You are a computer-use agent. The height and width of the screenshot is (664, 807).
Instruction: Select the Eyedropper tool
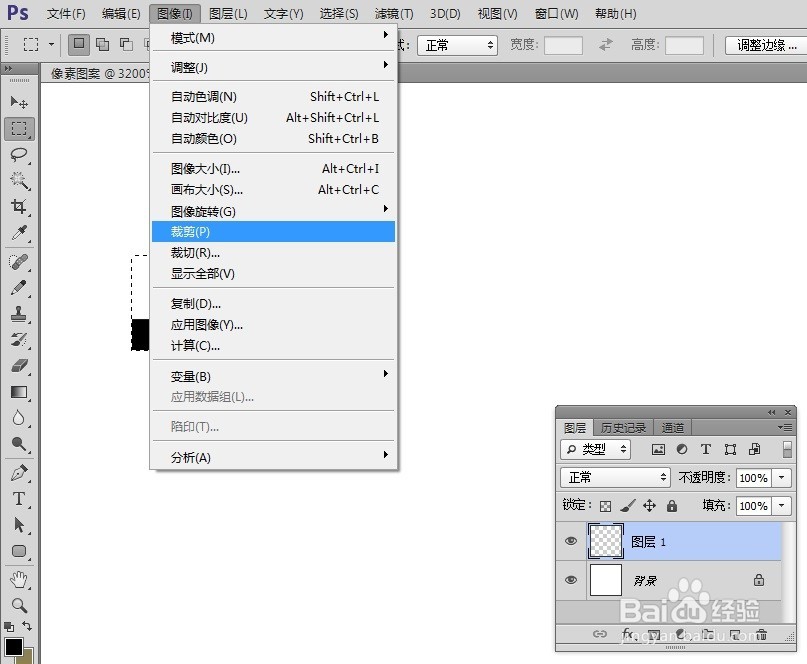coord(19,233)
